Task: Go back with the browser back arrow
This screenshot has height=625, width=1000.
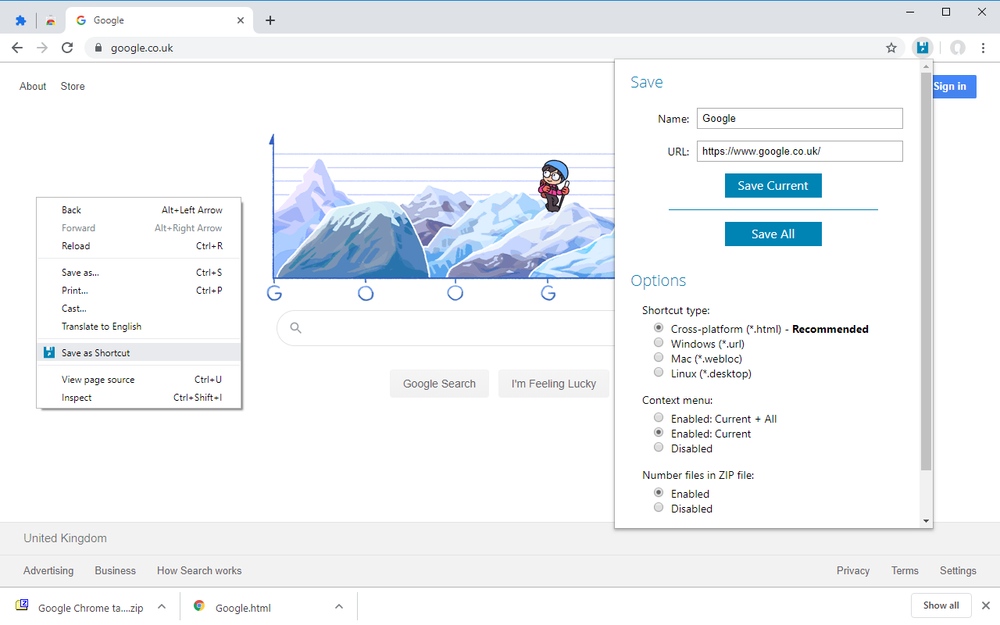Action: [17, 48]
